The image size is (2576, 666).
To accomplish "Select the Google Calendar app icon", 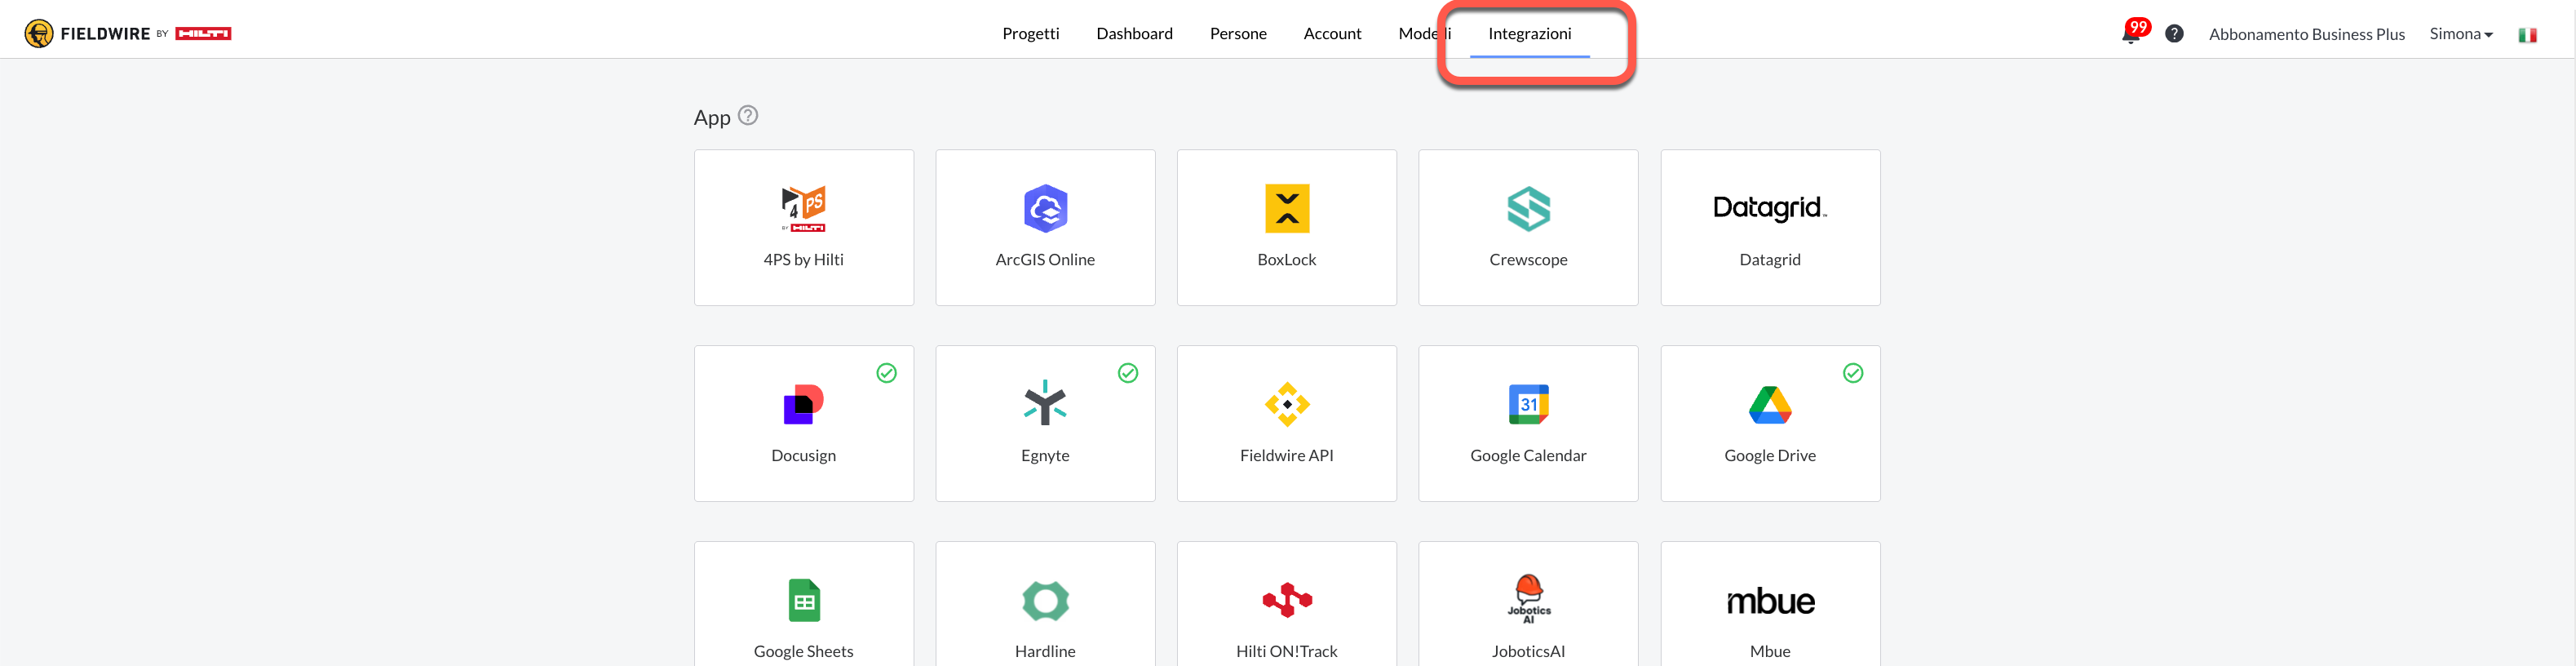I will (1528, 405).
